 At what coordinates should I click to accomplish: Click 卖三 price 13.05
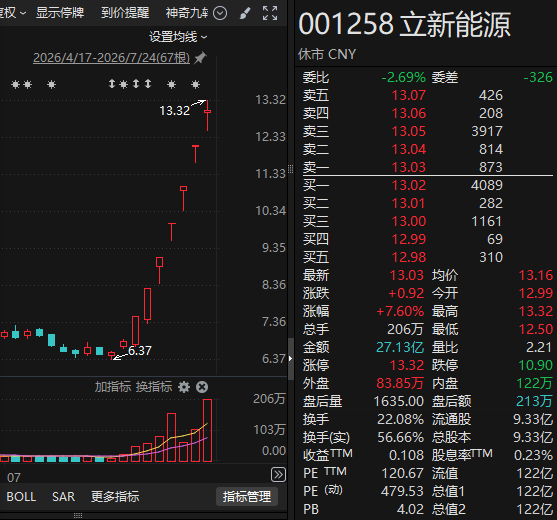409,131
